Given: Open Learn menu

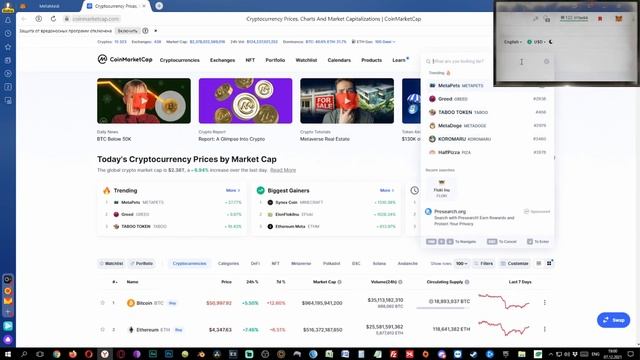Looking at the screenshot, I should click(400, 60).
